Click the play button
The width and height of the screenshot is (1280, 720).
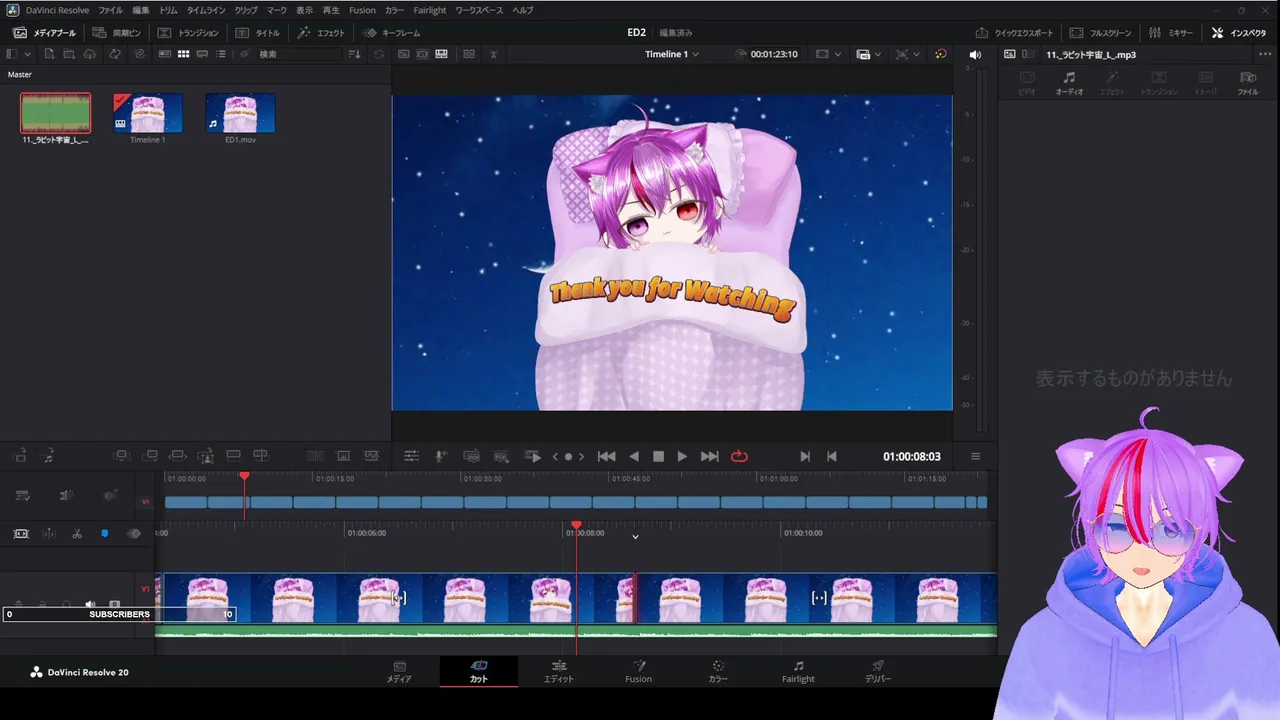pos(682,456)
